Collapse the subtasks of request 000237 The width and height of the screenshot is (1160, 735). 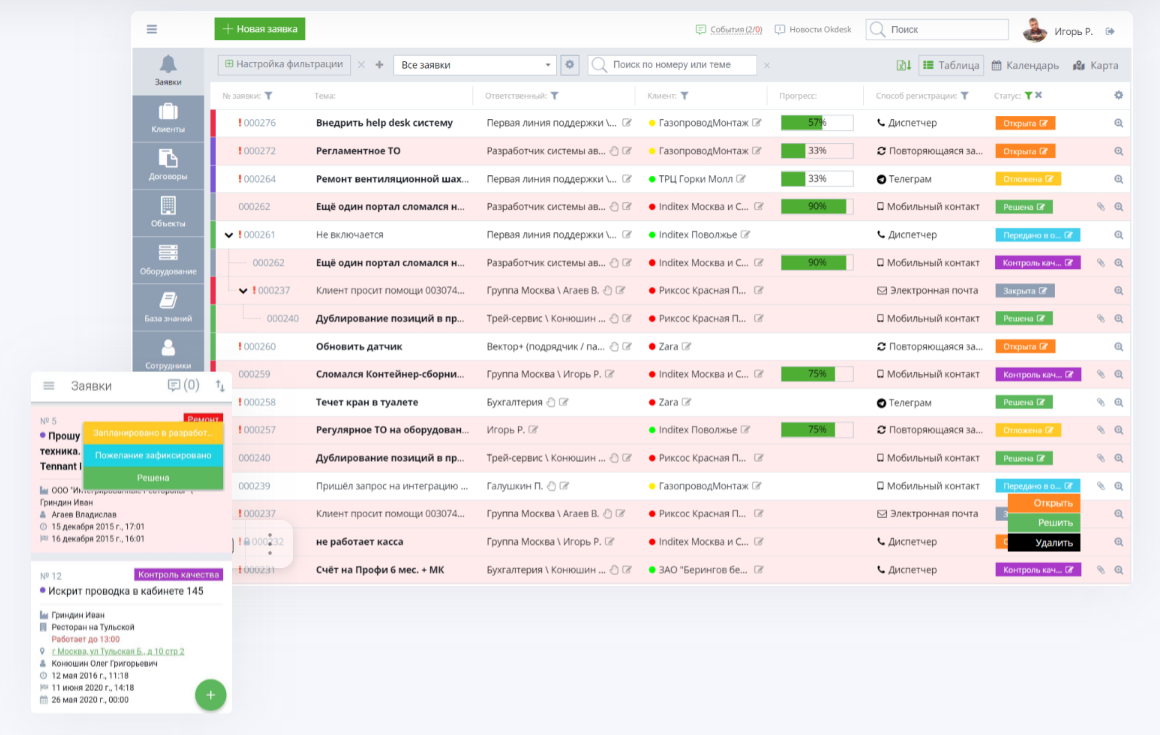click(244, 290)
